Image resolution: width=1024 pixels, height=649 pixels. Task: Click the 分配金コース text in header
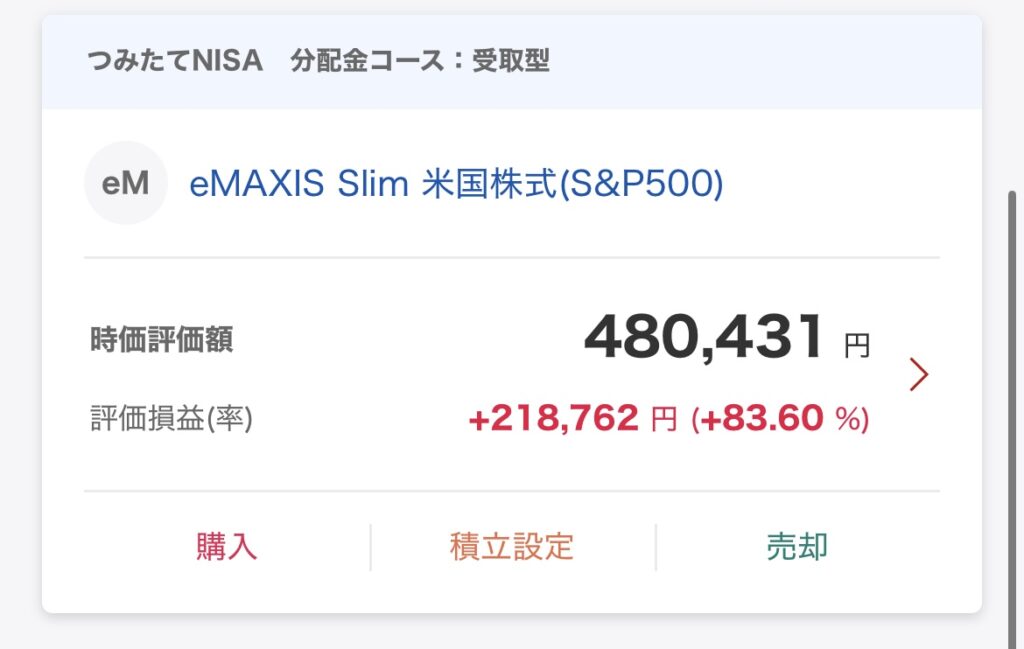366,61
